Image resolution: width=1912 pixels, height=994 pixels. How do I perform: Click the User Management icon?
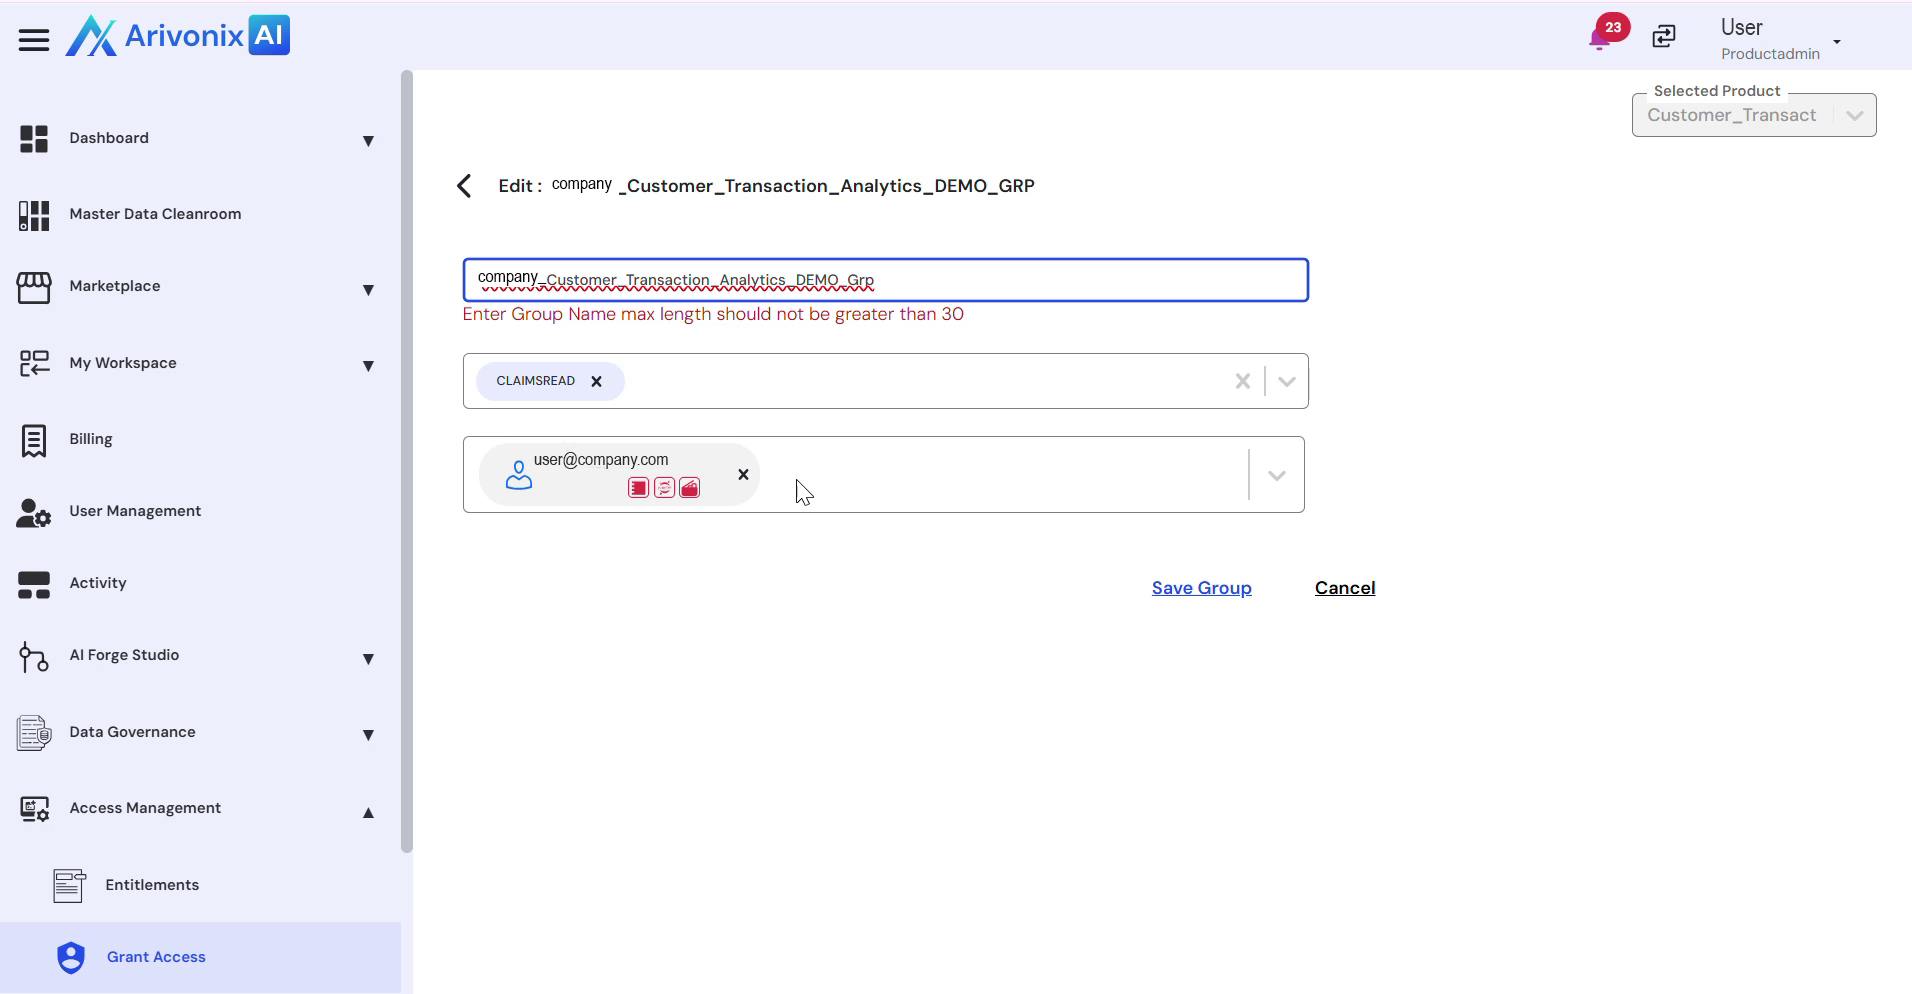(x=34, y=512)
